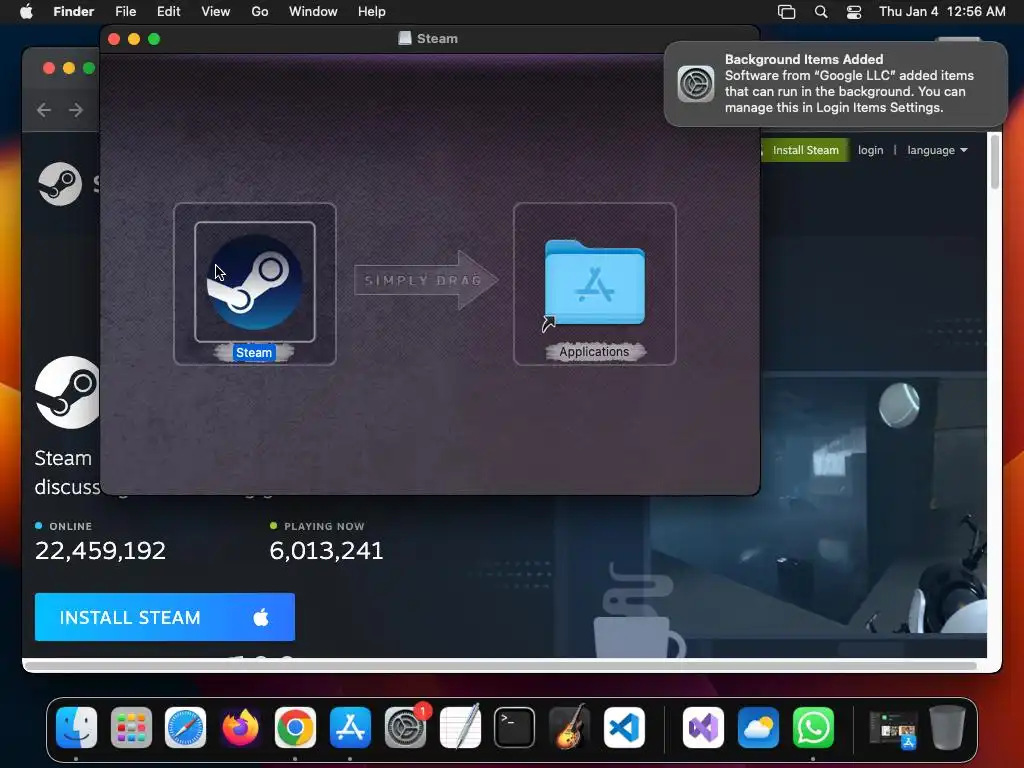Open the Help menu
This screenshot has width=1024, height=768.
pyautogui.click(x=372, y=12)
